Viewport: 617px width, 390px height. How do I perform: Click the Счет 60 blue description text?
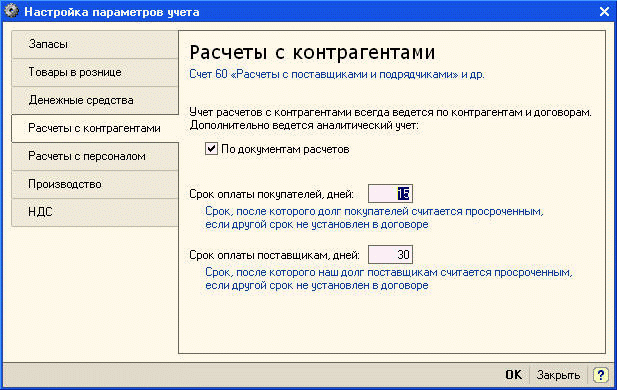[x=337, y=74]
